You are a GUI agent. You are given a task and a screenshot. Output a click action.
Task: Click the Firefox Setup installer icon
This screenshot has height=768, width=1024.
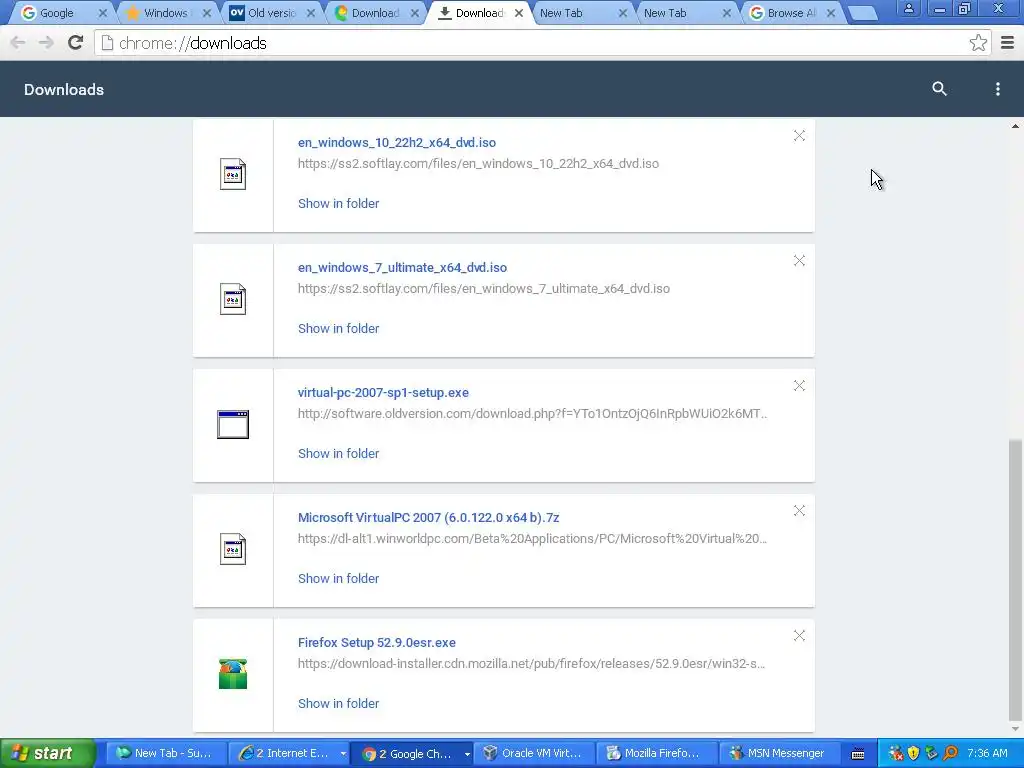(233, 674)
